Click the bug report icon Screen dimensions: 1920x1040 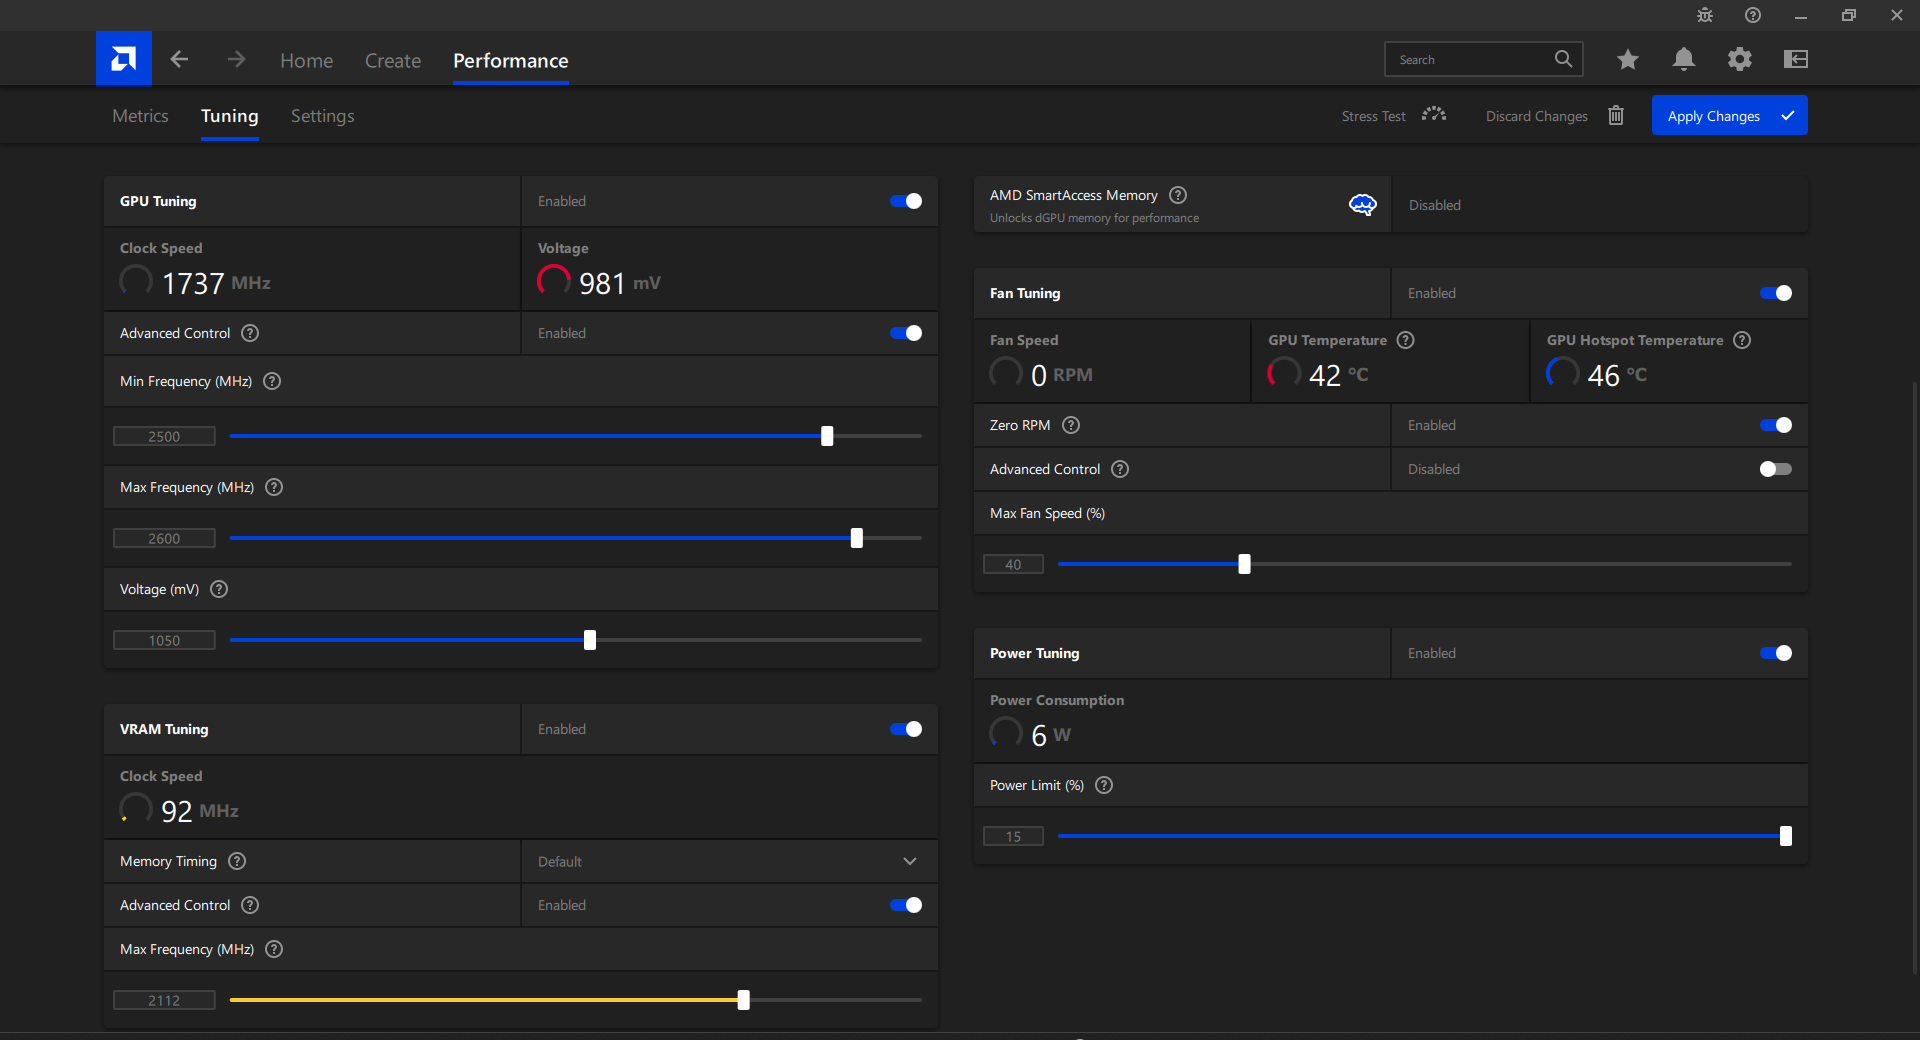point(1705,16)
